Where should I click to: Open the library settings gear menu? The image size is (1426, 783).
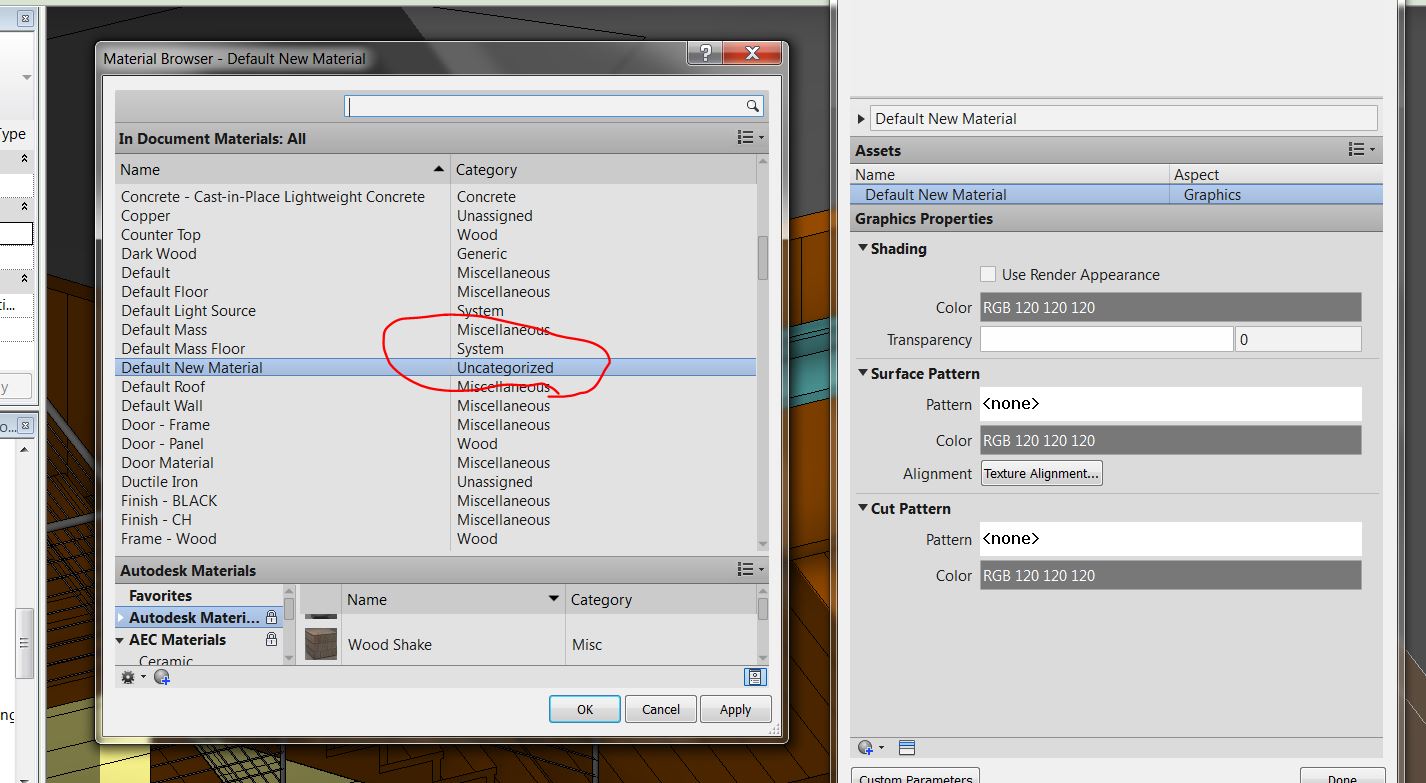131,677
